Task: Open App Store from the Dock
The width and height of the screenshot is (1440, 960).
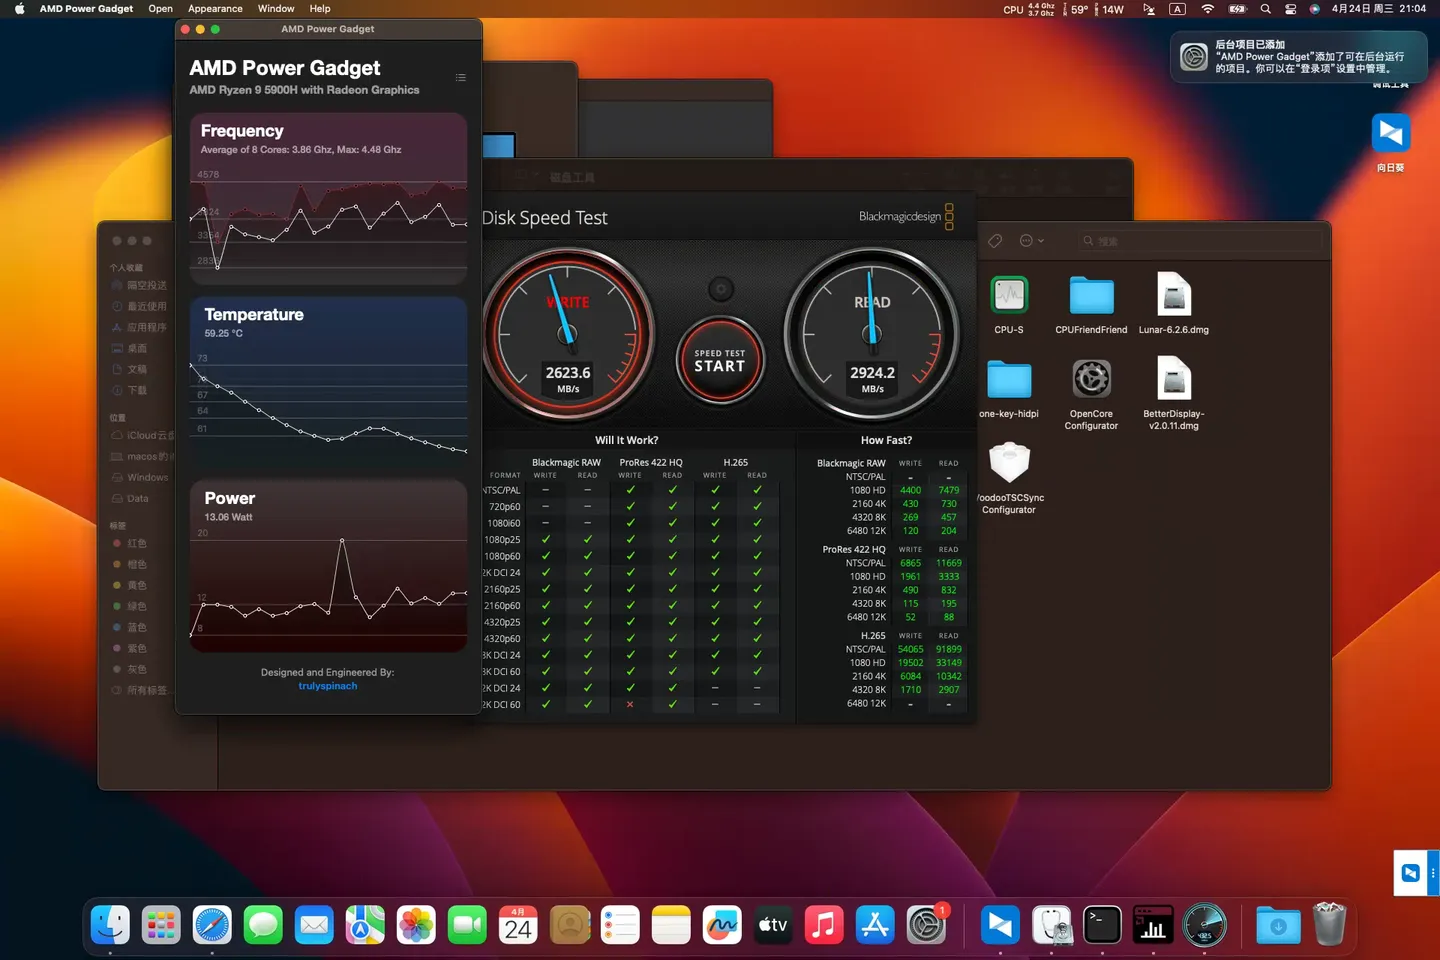Action: click(875, 925)
